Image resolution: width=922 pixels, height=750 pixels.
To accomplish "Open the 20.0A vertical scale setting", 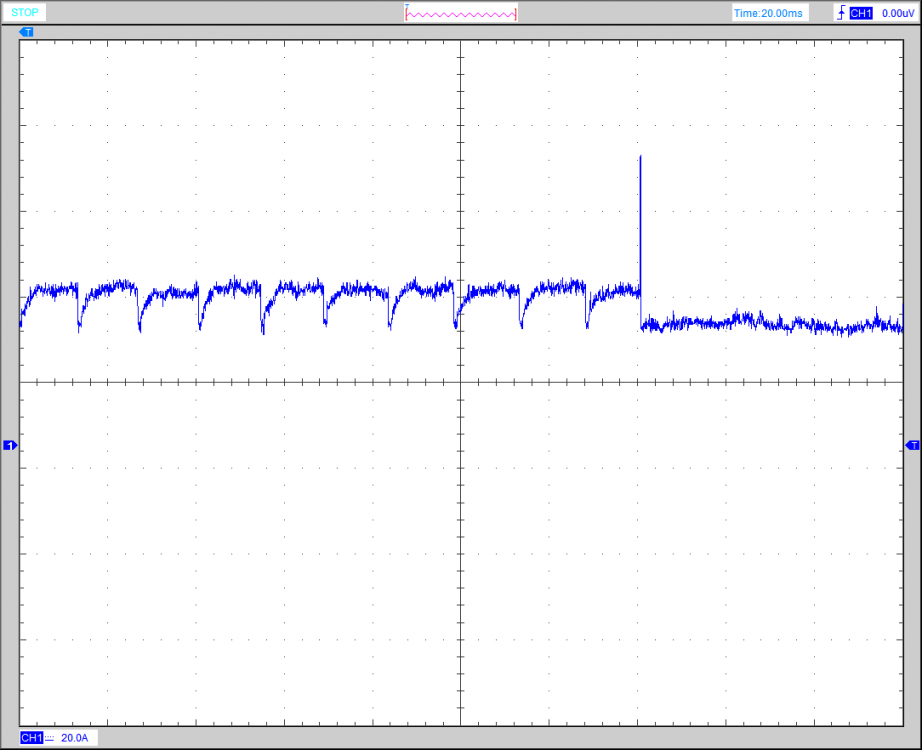I will 75,738.
